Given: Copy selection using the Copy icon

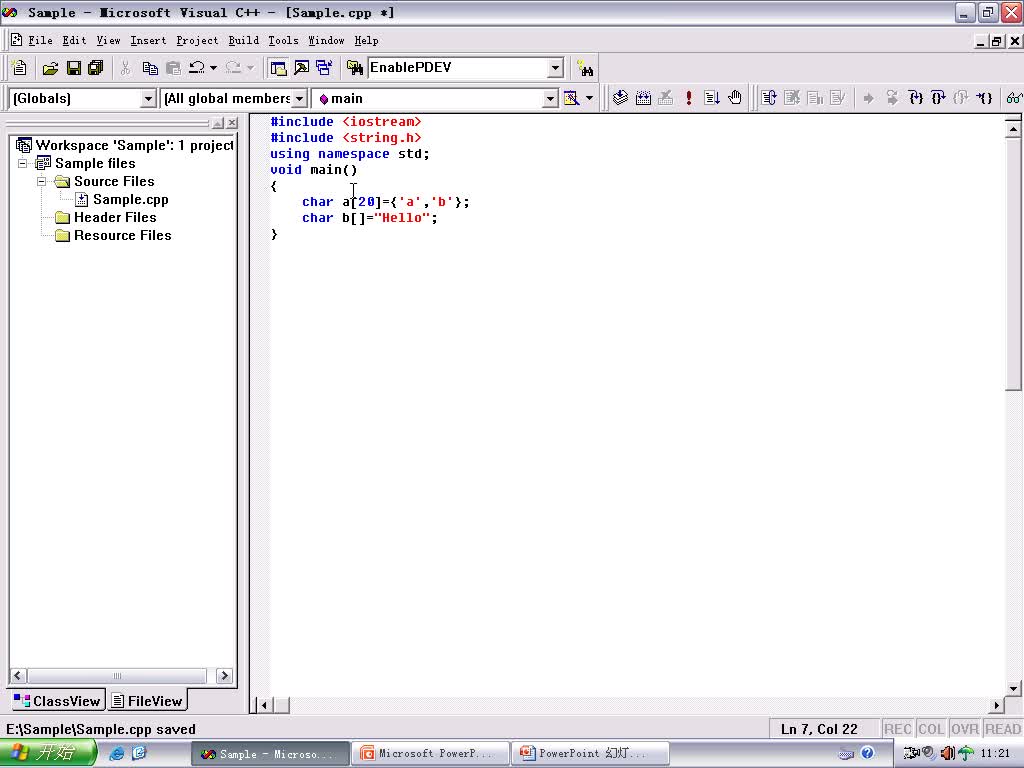Looking at the screenshot, I should (x=150, y=68).
